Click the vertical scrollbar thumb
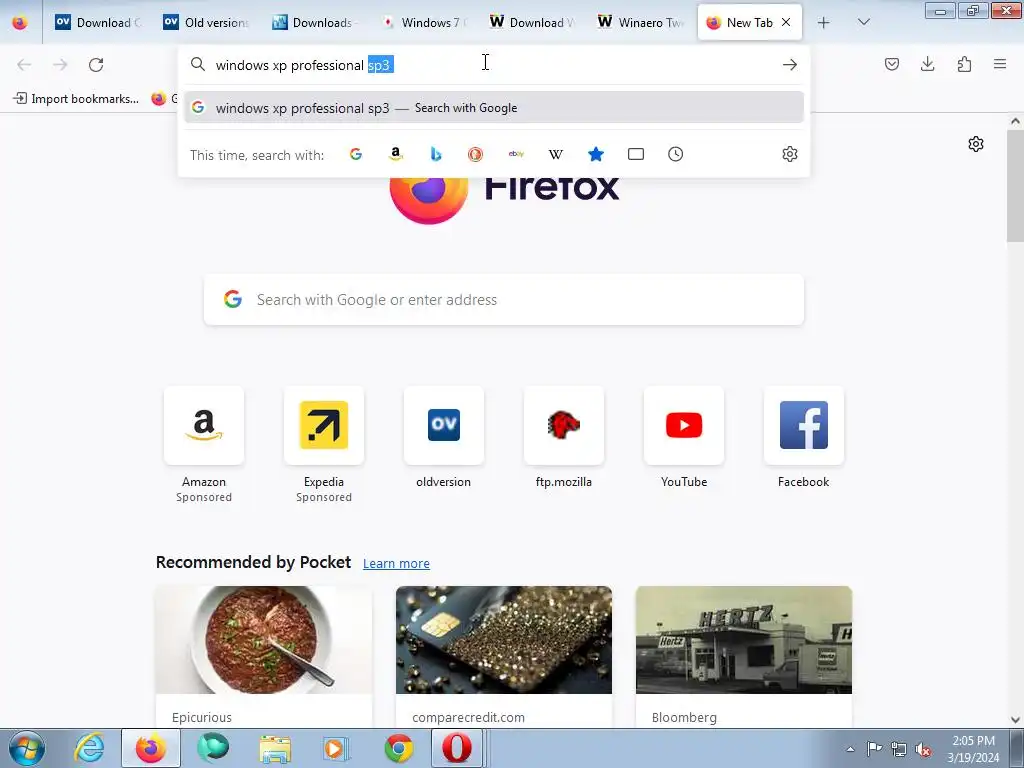This screenshot has height=768, width=1024. (x=1015, y=186)
